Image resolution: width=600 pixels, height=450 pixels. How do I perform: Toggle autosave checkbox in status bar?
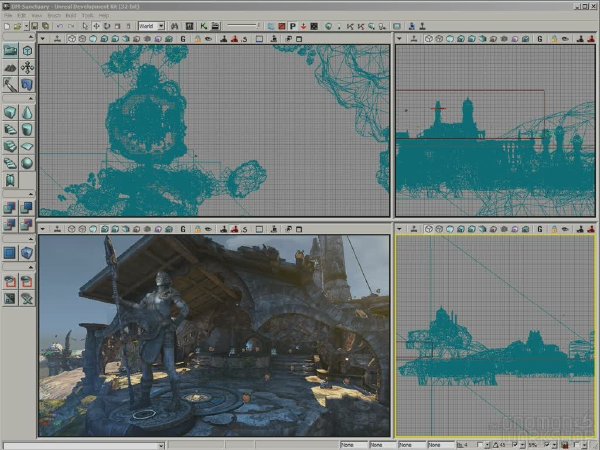(576, 445)
